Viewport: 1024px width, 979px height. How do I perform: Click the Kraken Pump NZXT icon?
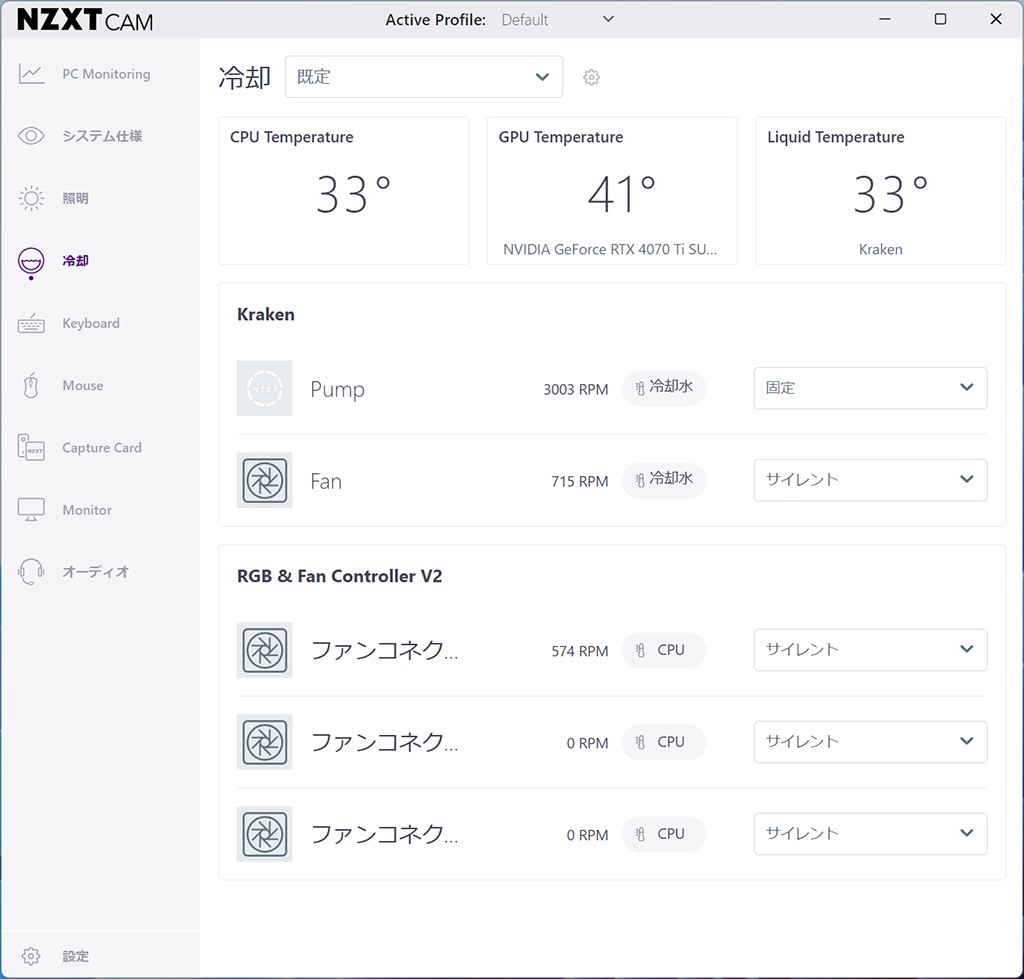click(265, 388)
